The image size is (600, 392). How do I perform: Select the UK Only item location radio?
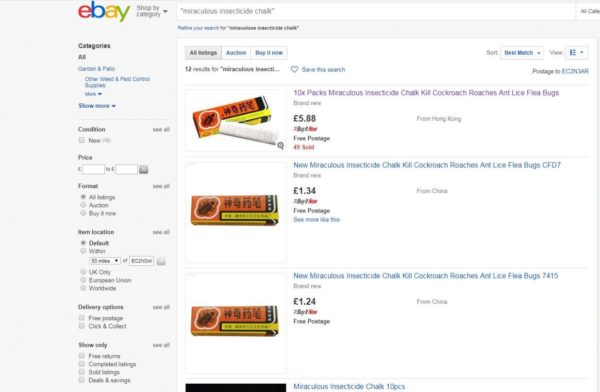click(x=83, y=272)
